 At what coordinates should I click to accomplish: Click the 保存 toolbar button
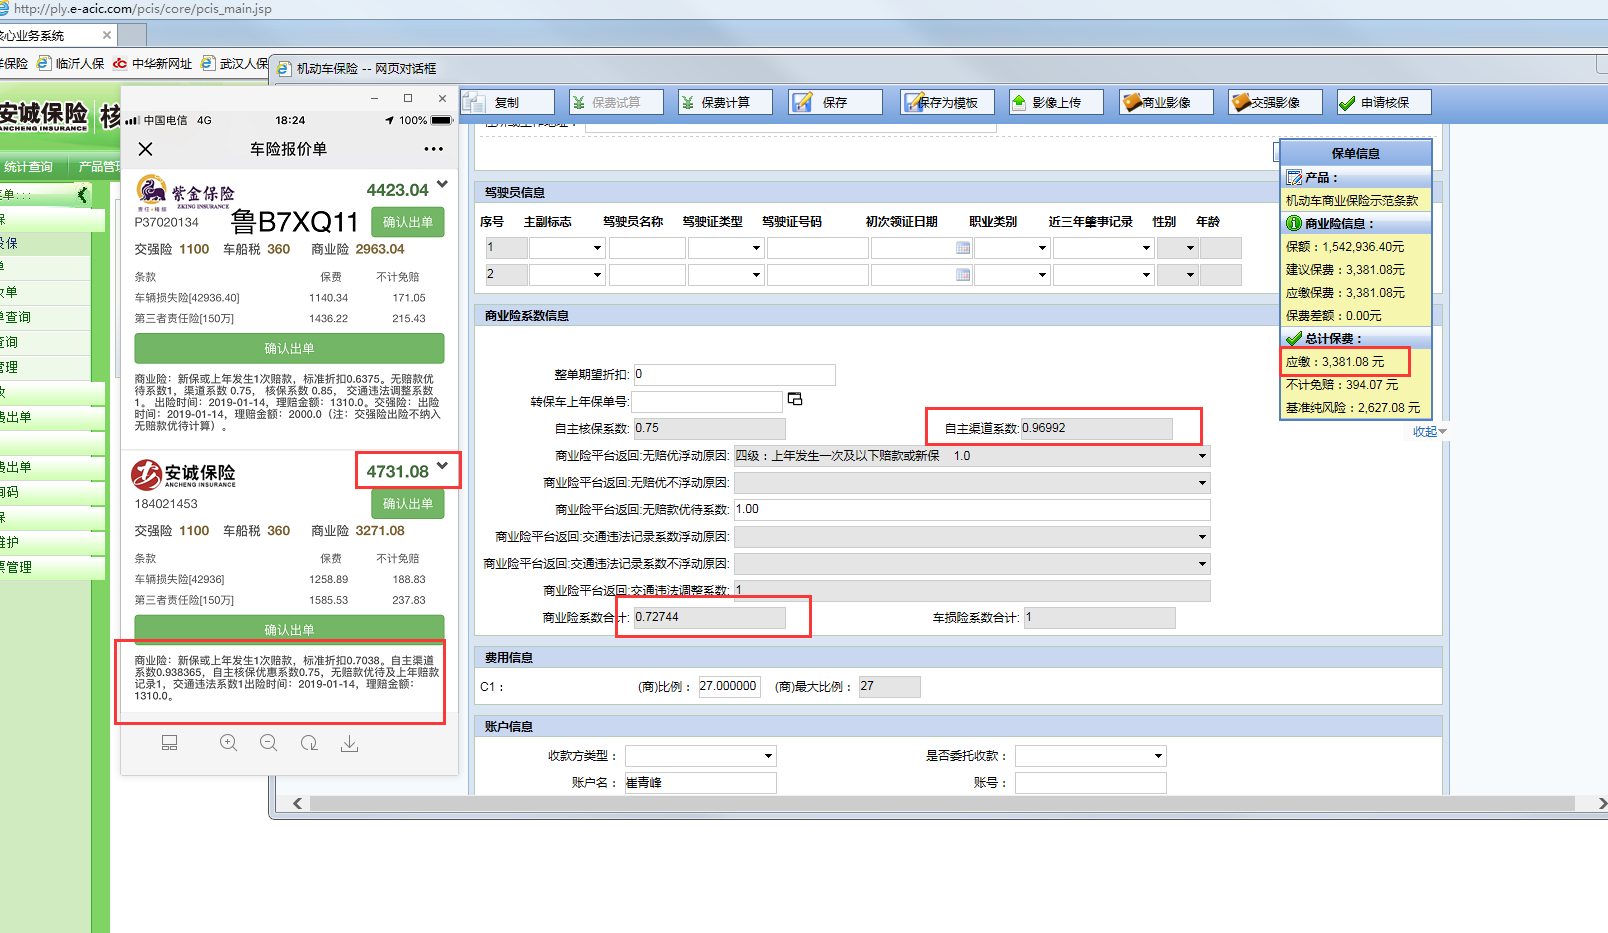pos(835,102)
